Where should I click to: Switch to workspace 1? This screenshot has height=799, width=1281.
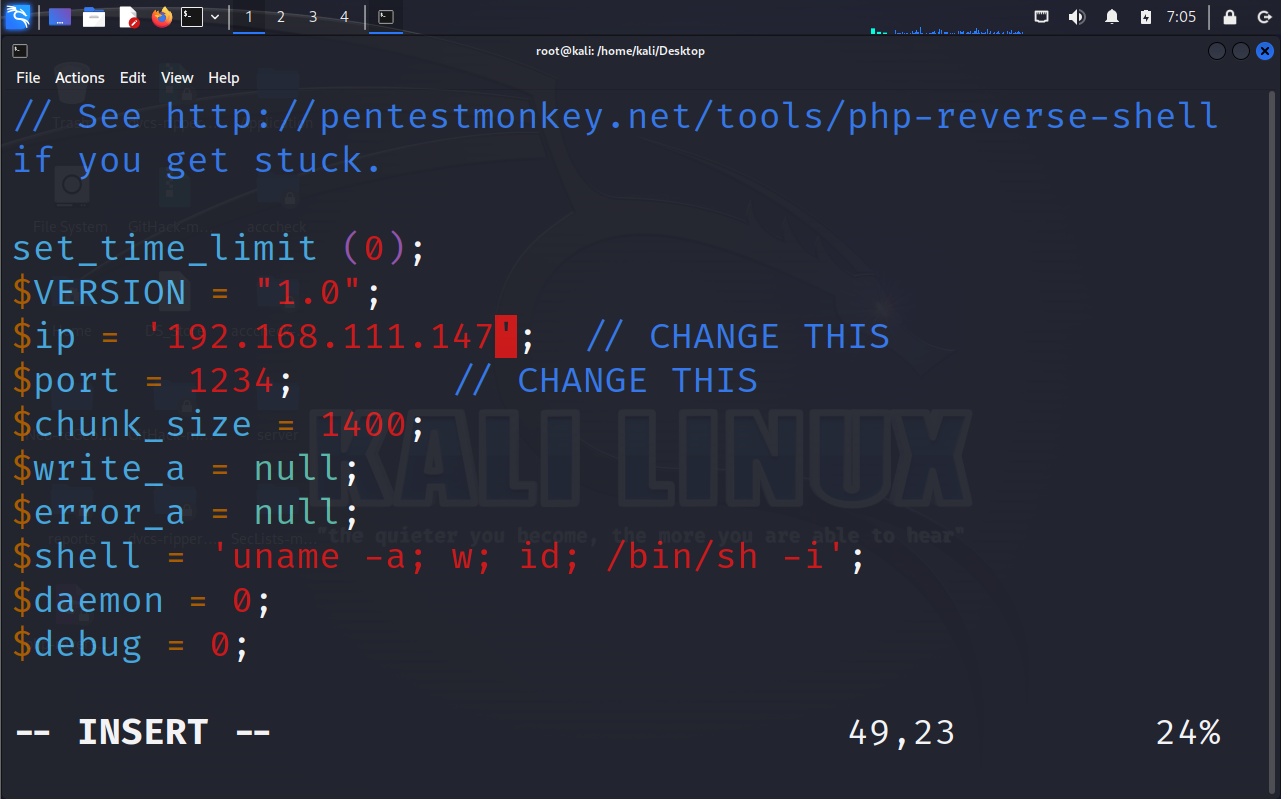tap(249, 17)
